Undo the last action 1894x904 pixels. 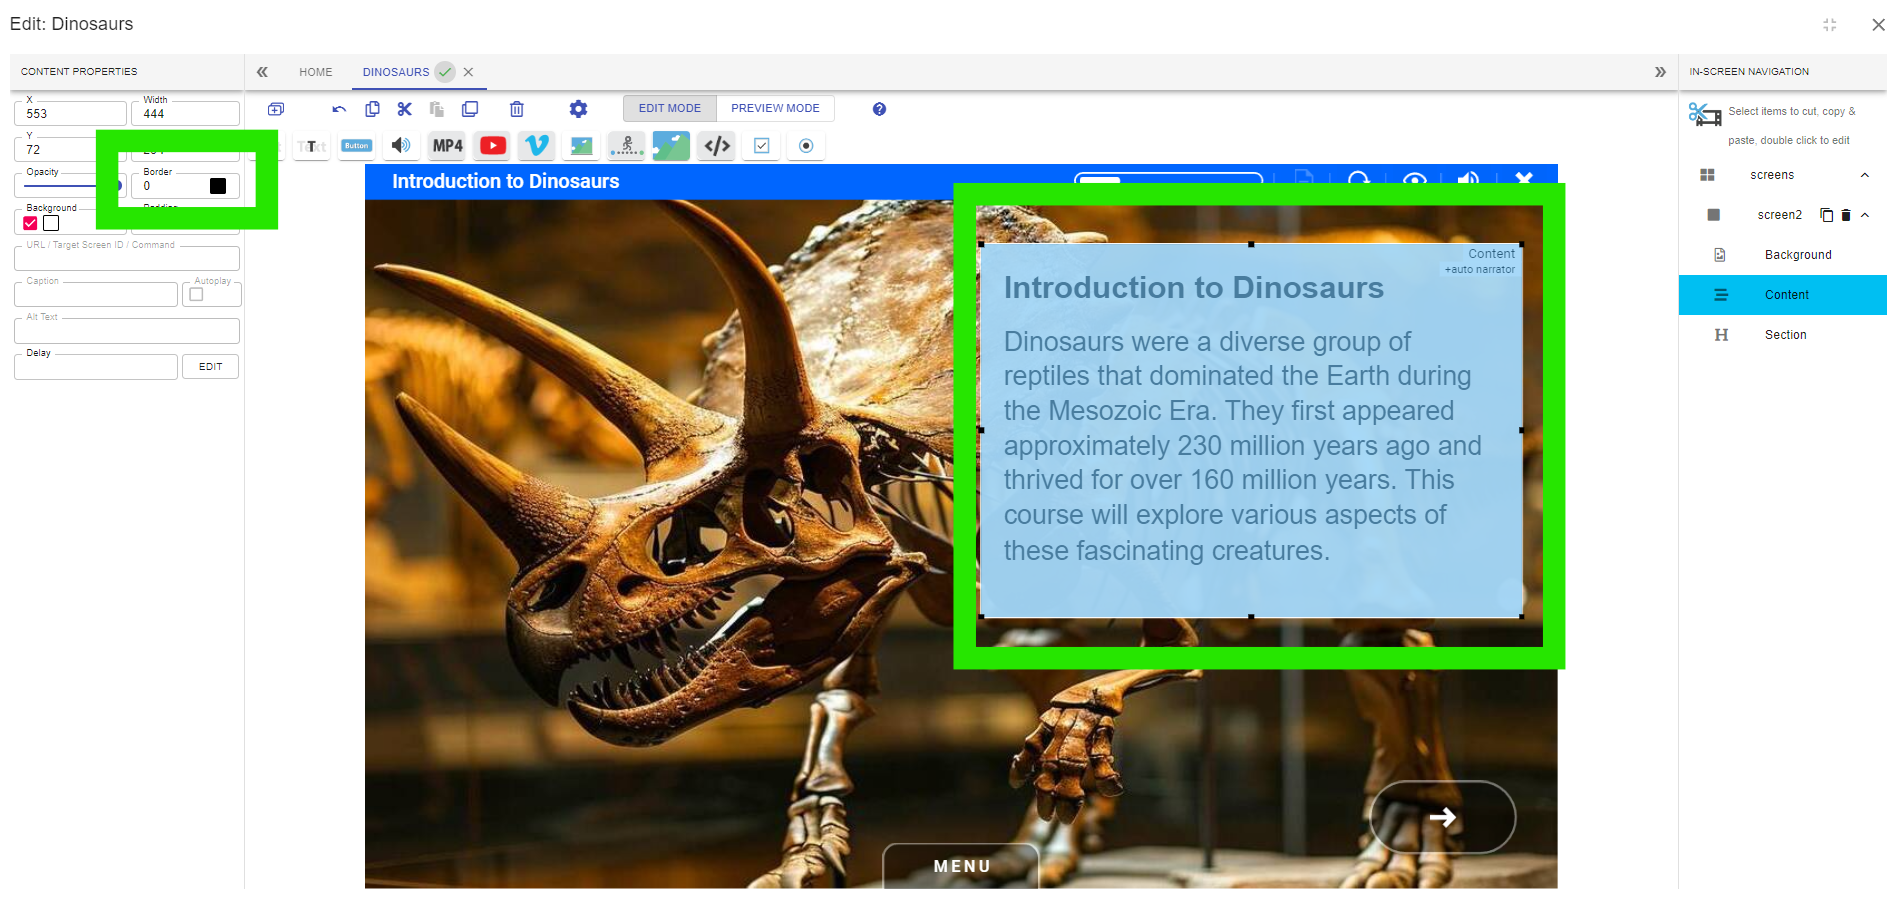340,109
